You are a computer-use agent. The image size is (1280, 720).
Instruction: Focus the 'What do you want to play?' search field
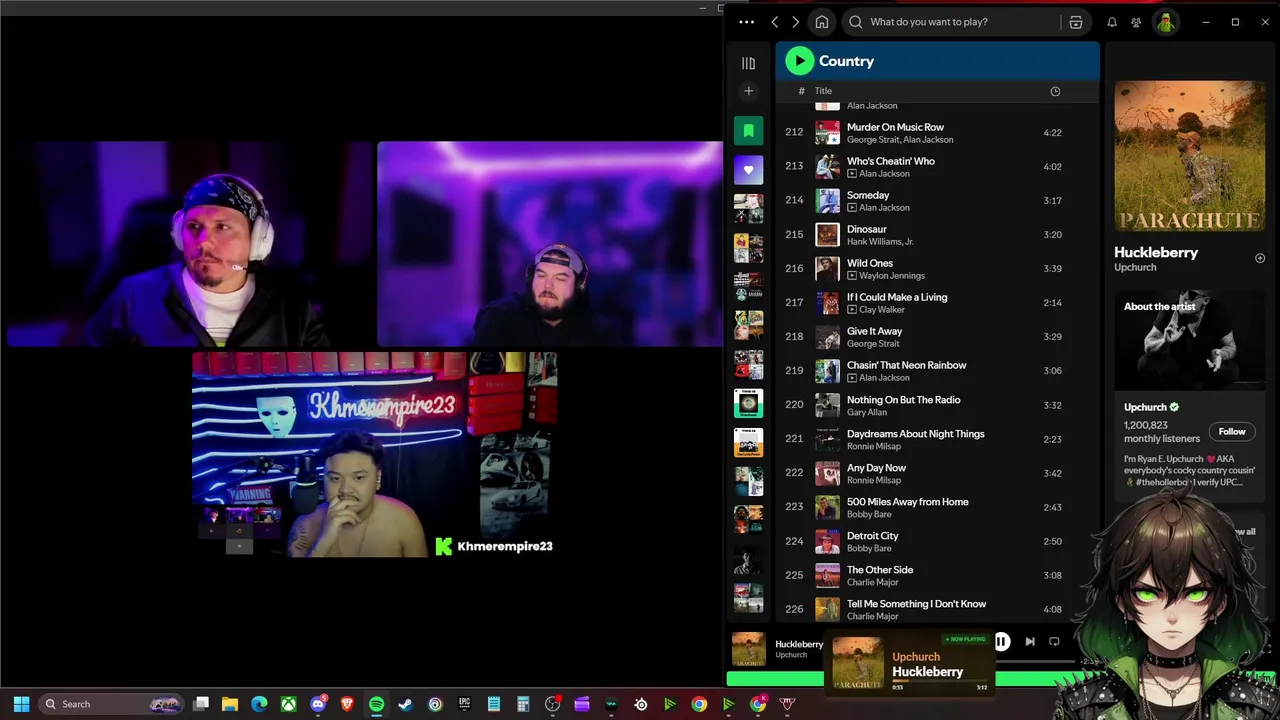pos(964,22)
